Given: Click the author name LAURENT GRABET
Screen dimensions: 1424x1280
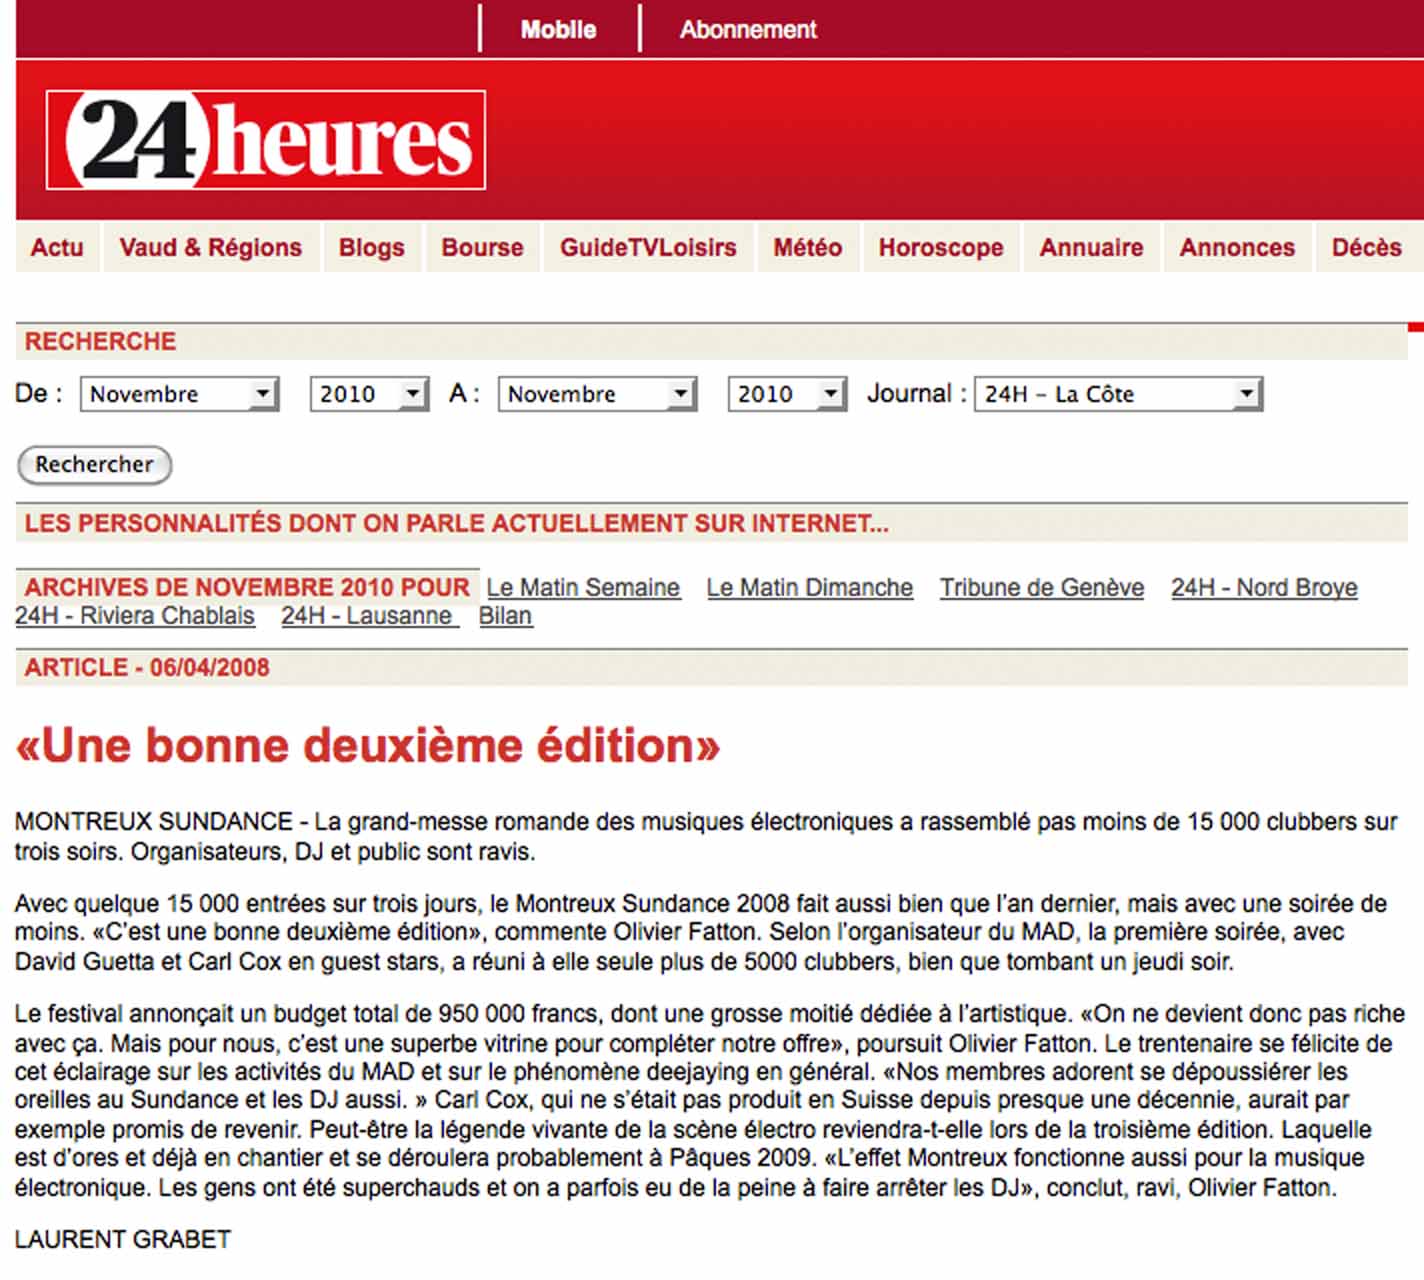Looking at the screenshot, I should click(x=123, y=1240).
